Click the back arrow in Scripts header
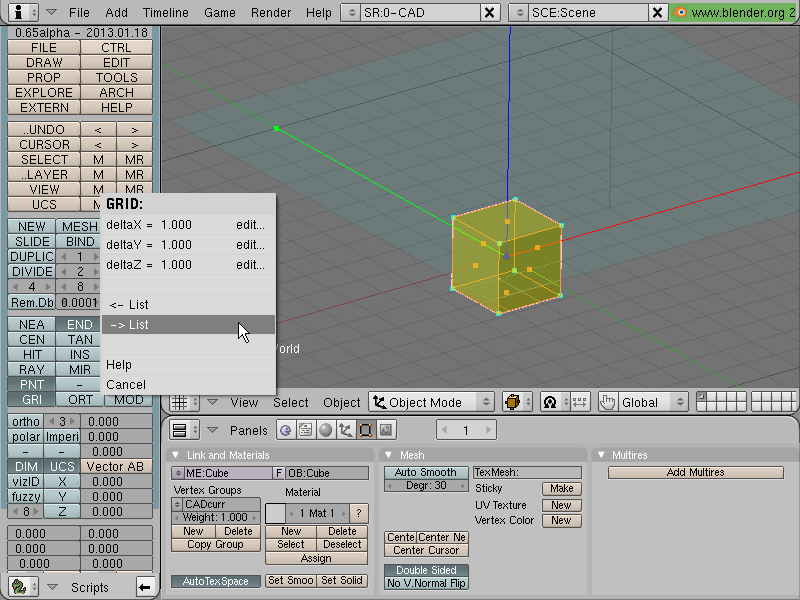 pyautogui.click(x=145, y=587)
